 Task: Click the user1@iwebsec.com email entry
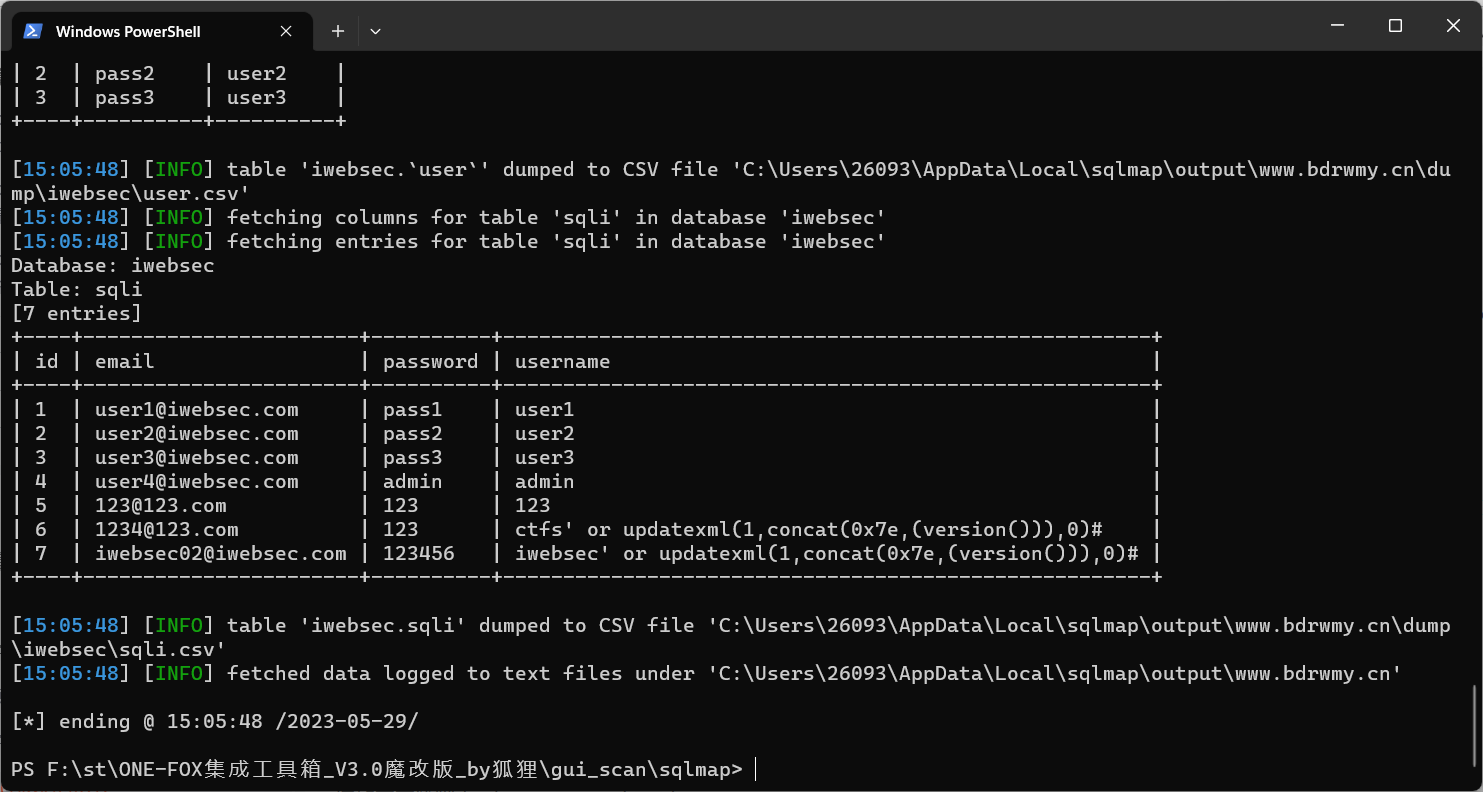[x=196, y=410]
